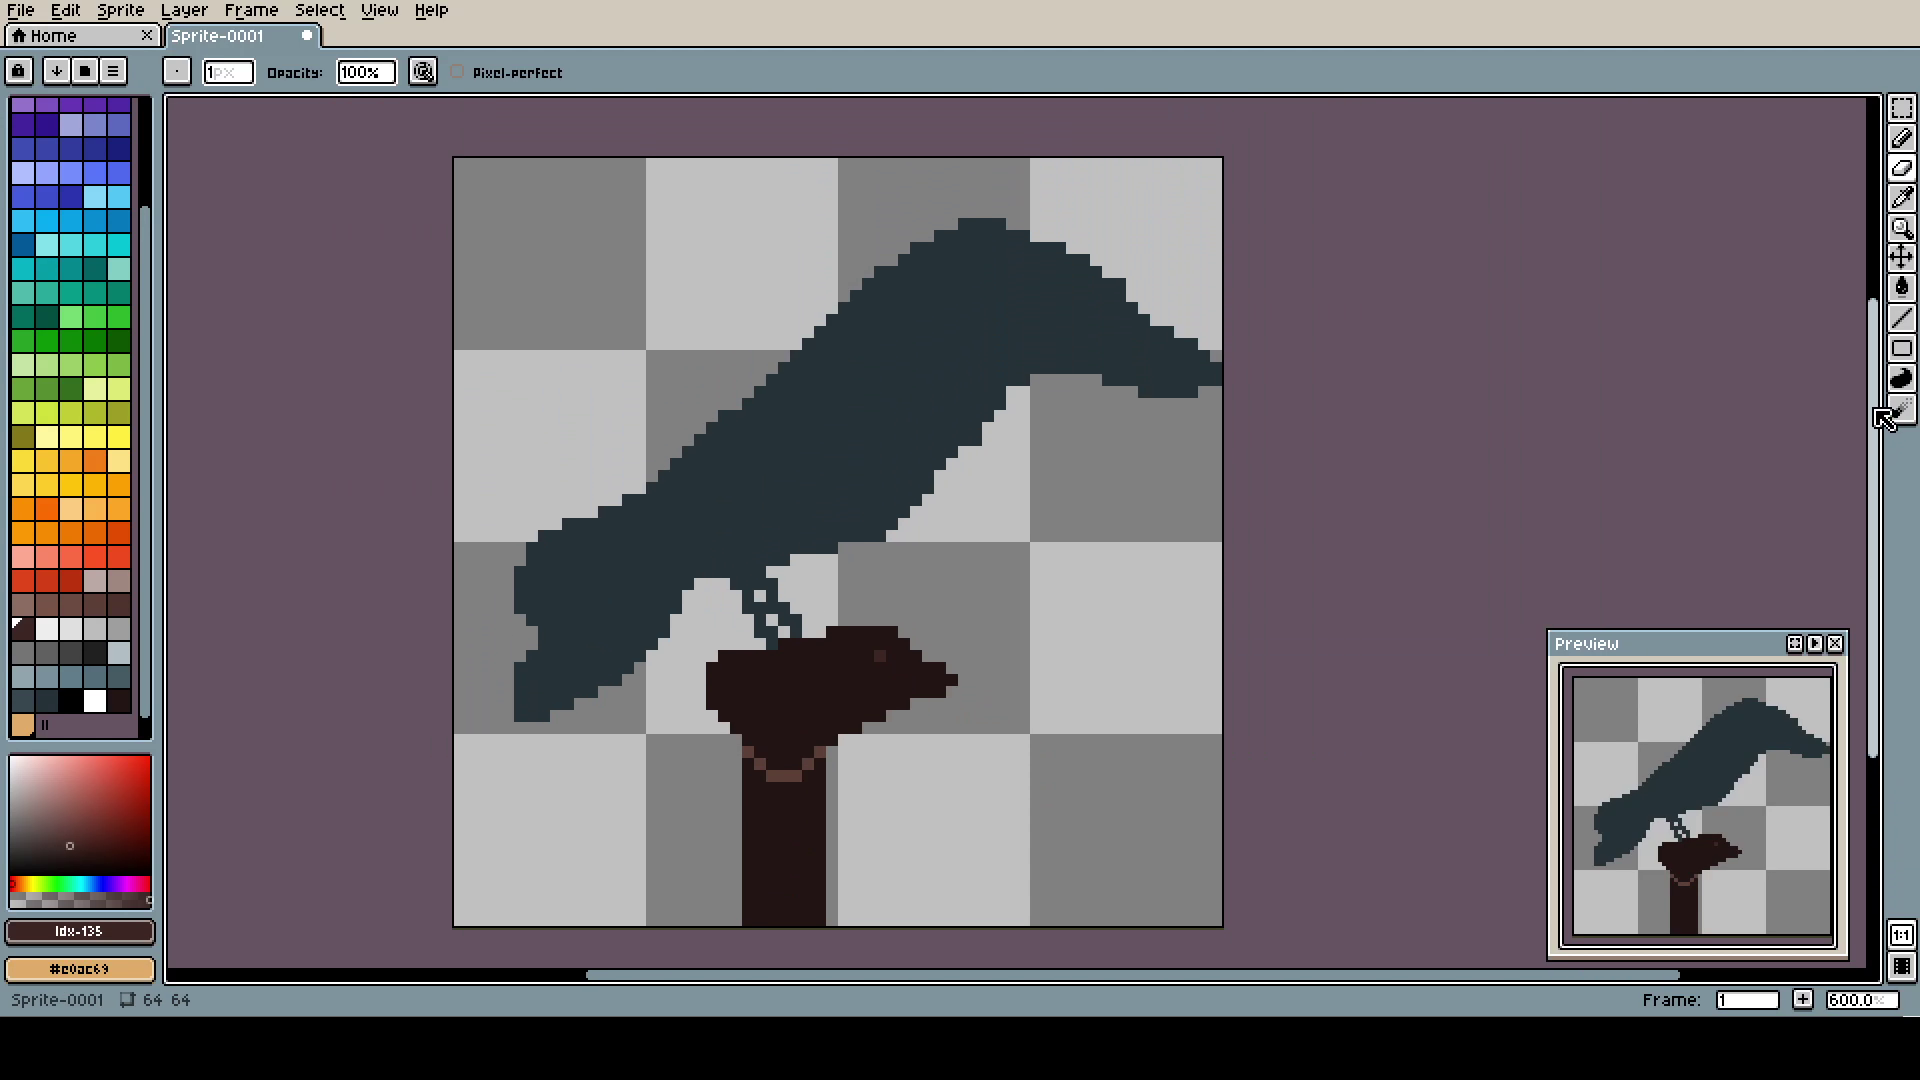Select the Eraser tool
Viewport: 1920px width, 1080px height.
click(1901, 168)
